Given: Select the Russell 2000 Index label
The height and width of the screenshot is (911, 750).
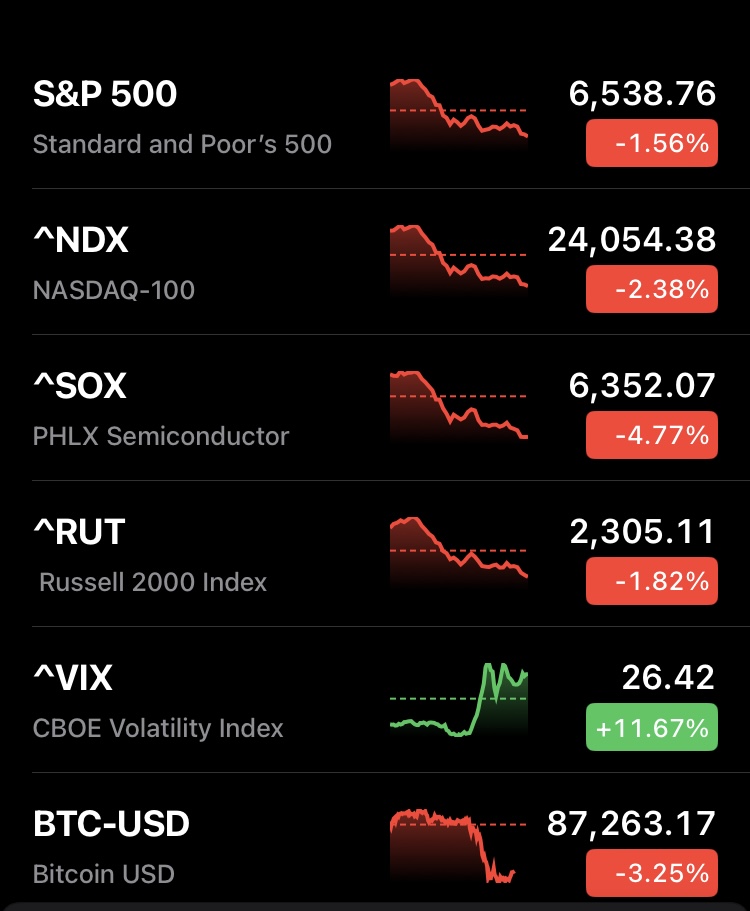Looking at the screenshot, I should tap(153, 582).
